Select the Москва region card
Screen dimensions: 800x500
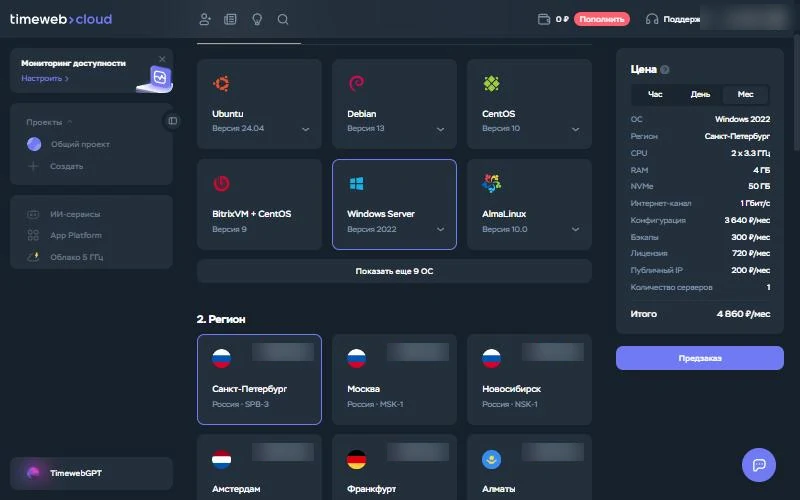point(394,379)
